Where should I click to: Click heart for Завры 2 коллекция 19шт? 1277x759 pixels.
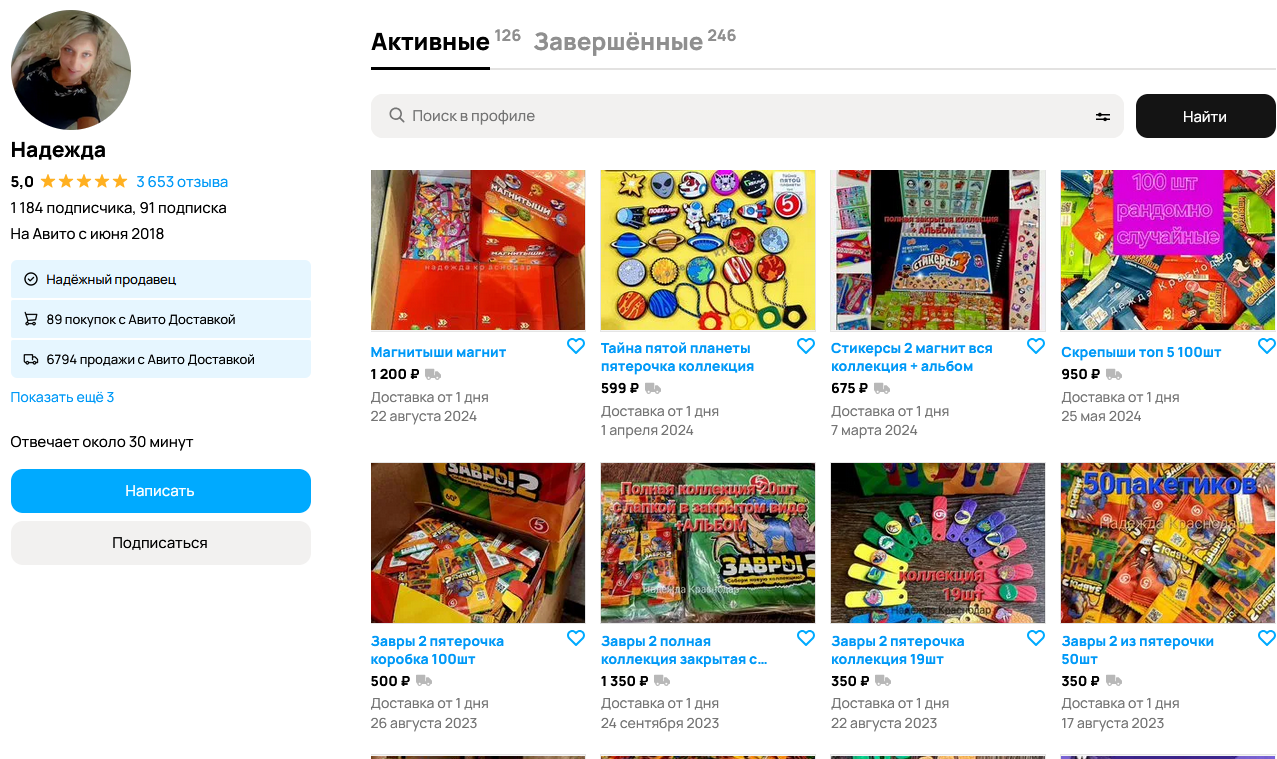tap(1036, 638)
